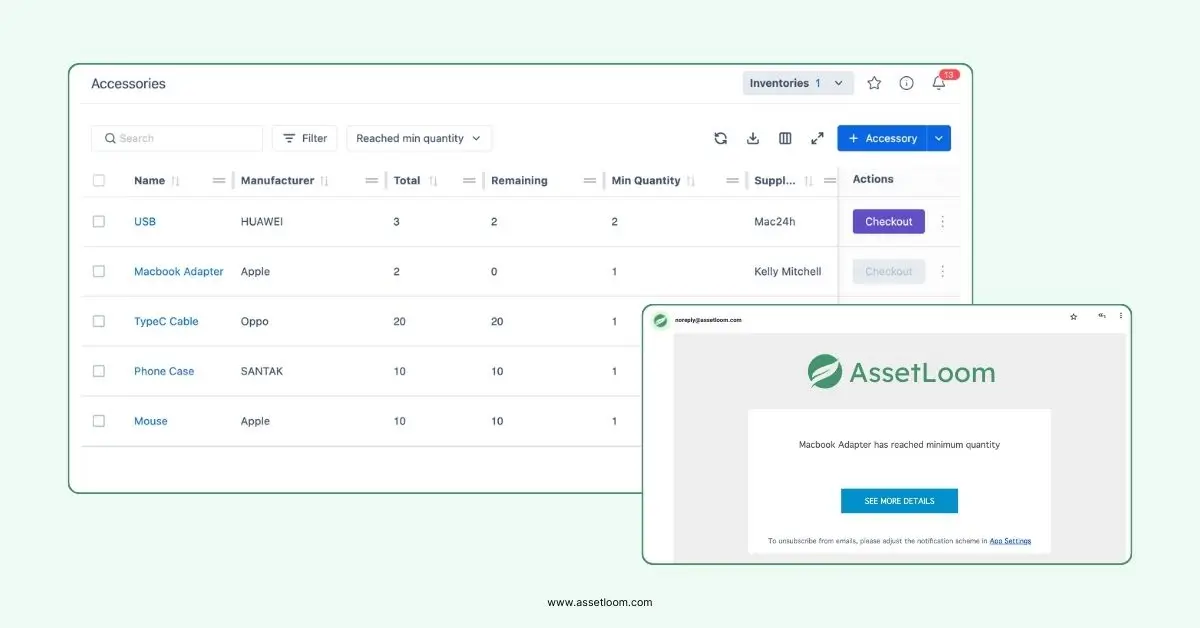The width and height of the screenshot is (1200, 628).
Task: Click the expand fullscreen icon
Action: [x=817, y=139]
